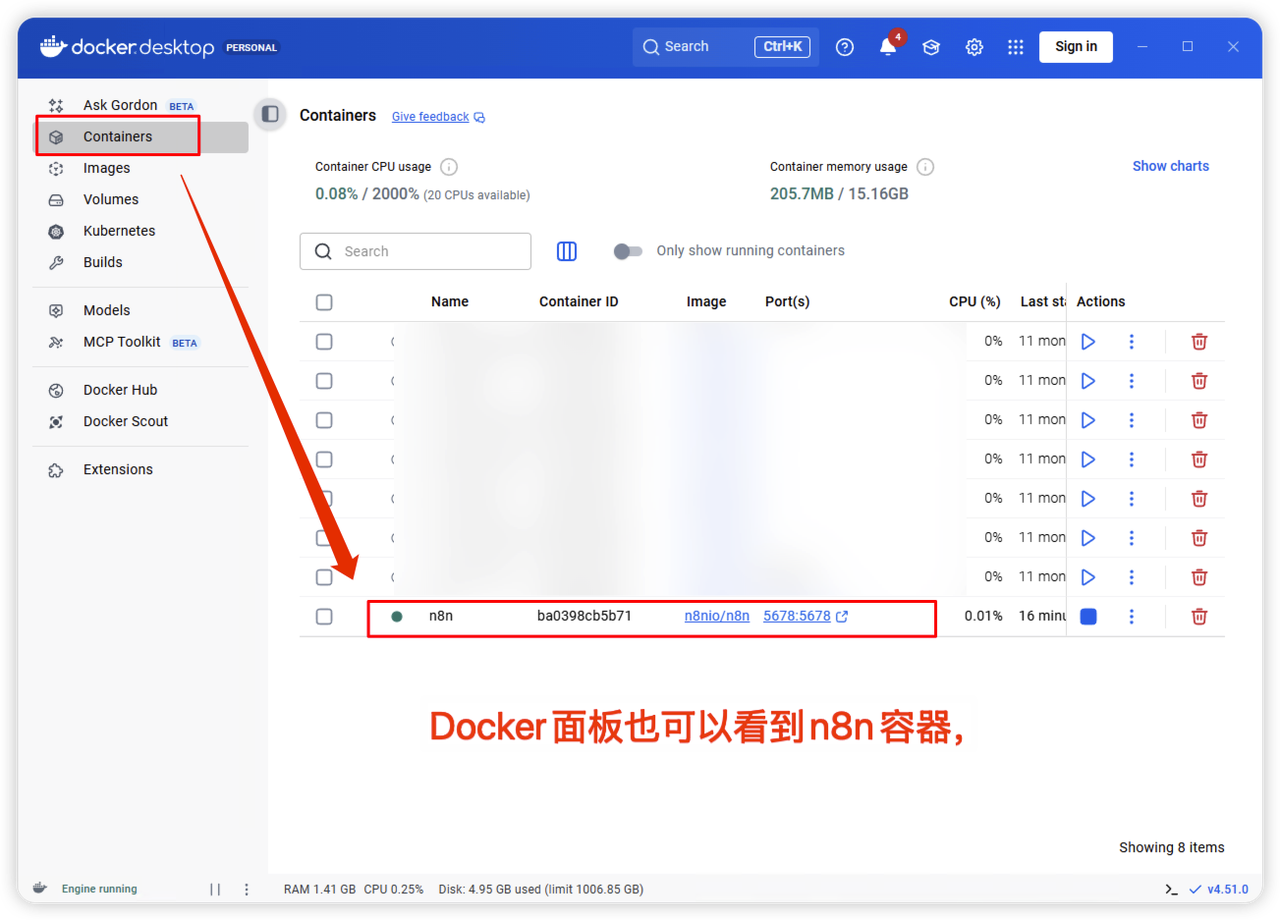
Task: Sort by the Name column header
Action: [x=450, y=301]
